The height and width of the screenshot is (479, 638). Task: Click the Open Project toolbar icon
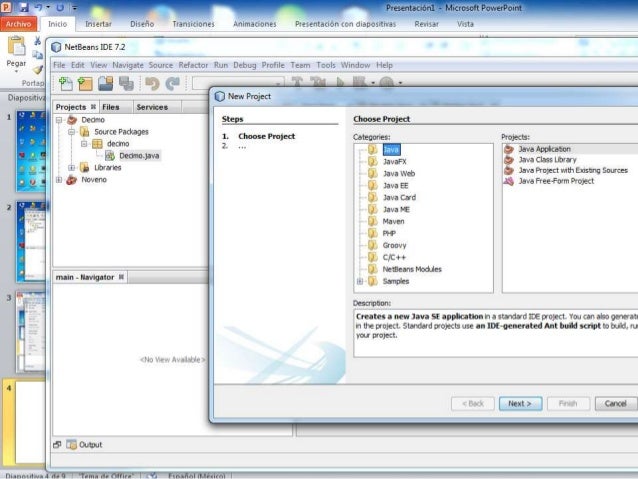105,83
